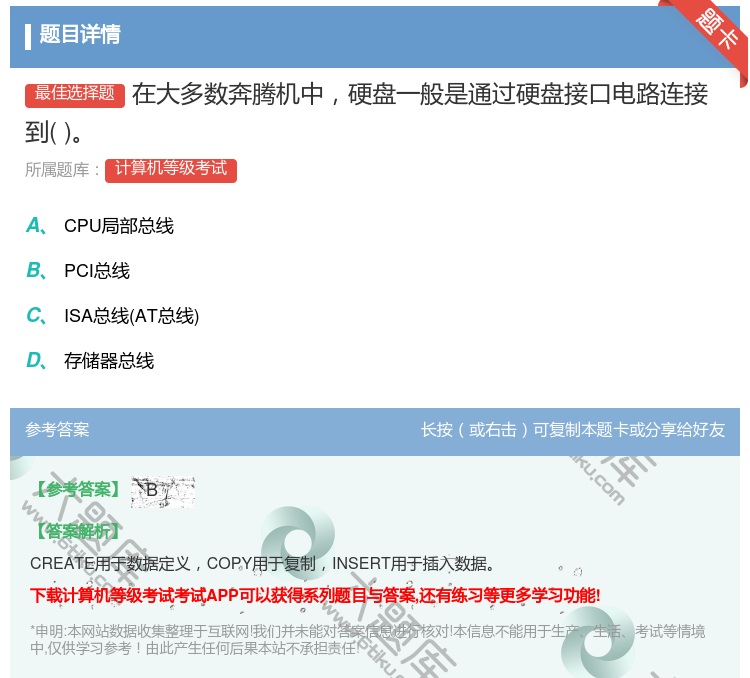Screen dimensions: 750x678
Task: Click the 长按（或右击）可复制本题卡 hint text
Action: tap(573, 429)
